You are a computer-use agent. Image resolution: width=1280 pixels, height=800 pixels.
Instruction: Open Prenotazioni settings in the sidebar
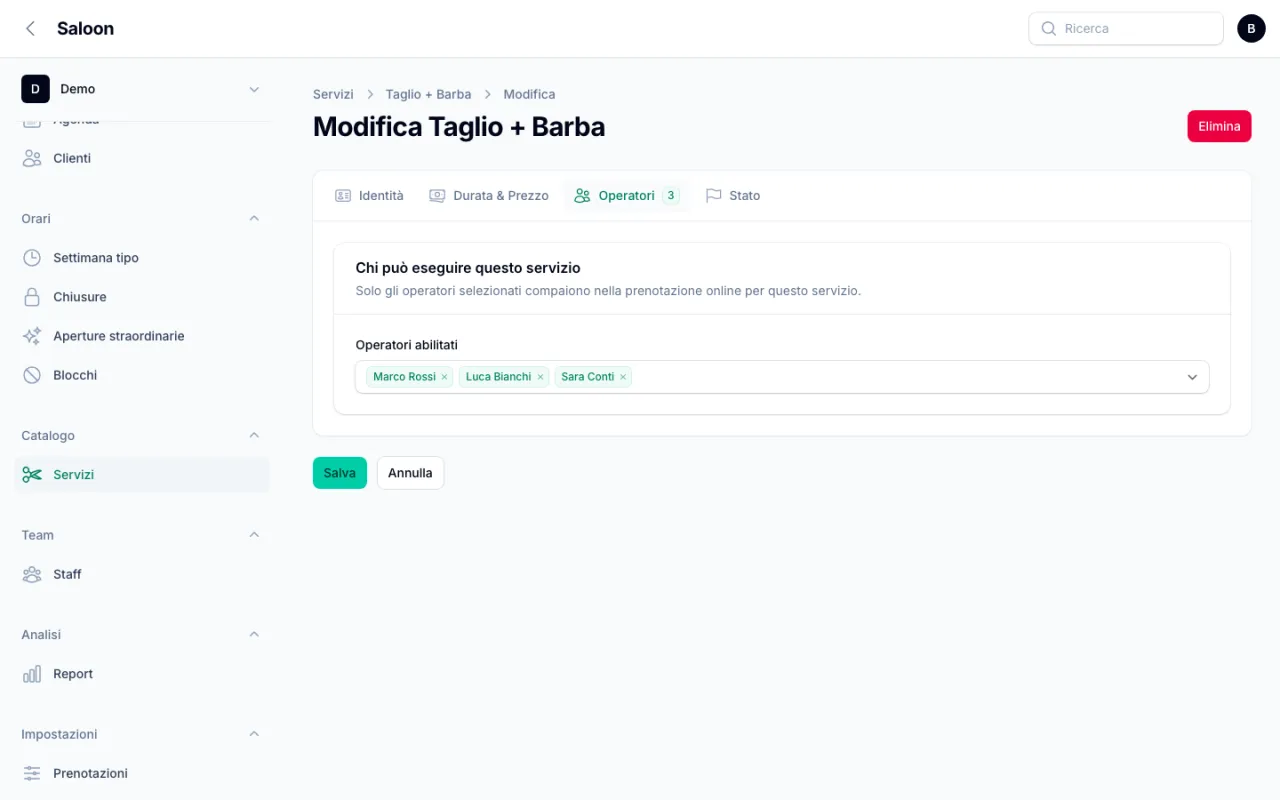coord(142,773)
